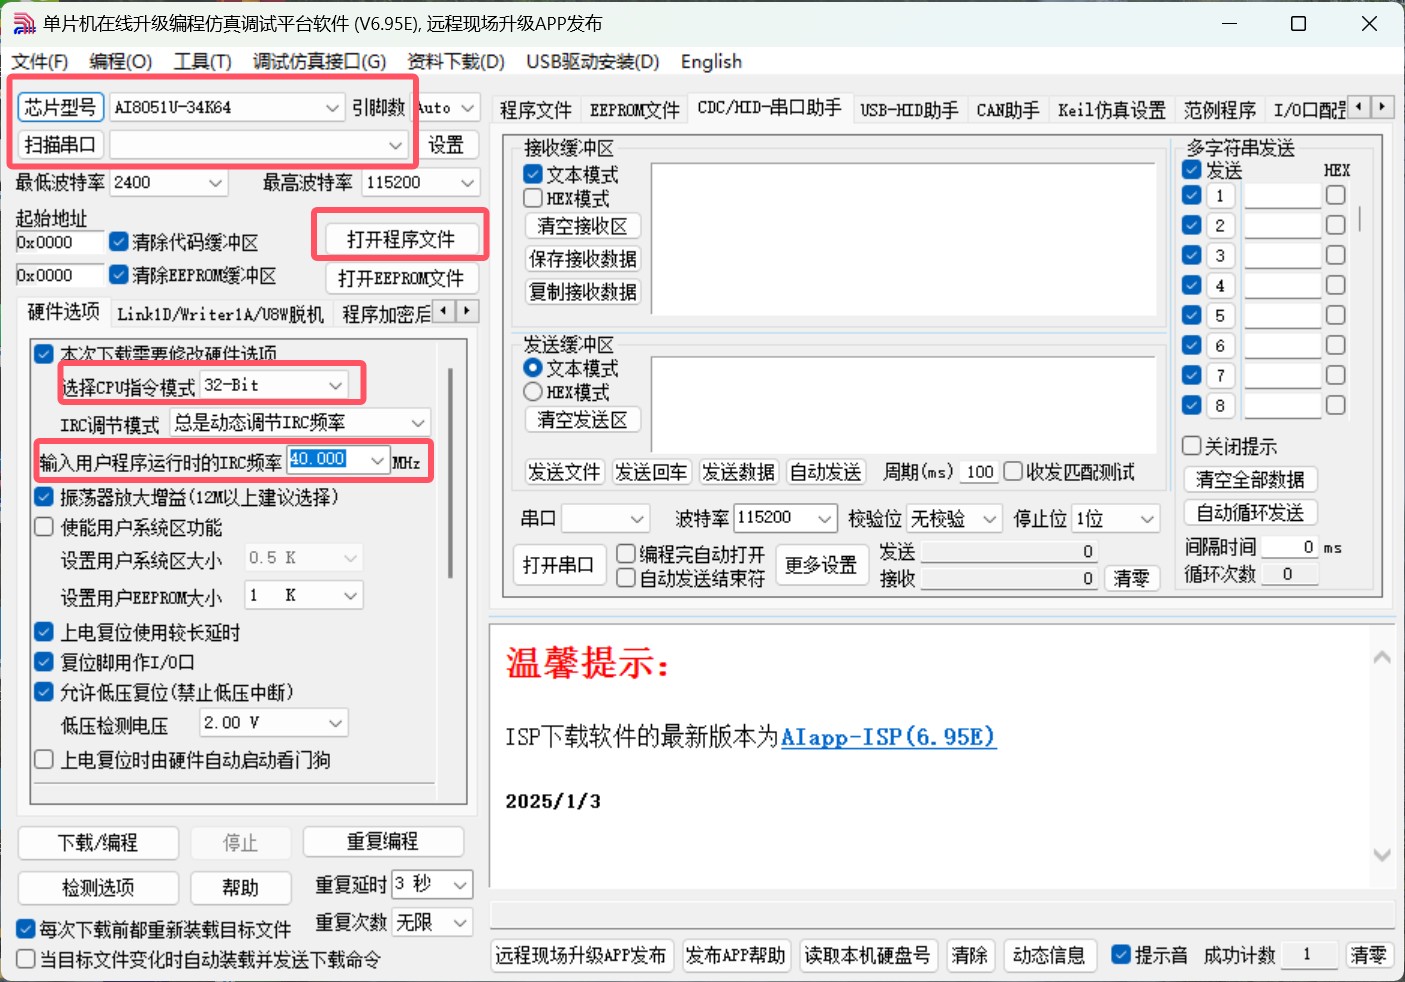Enable 关闭提示 checkbox
The height and width of the screenshot is (982, 1405).
(1191, 446)
